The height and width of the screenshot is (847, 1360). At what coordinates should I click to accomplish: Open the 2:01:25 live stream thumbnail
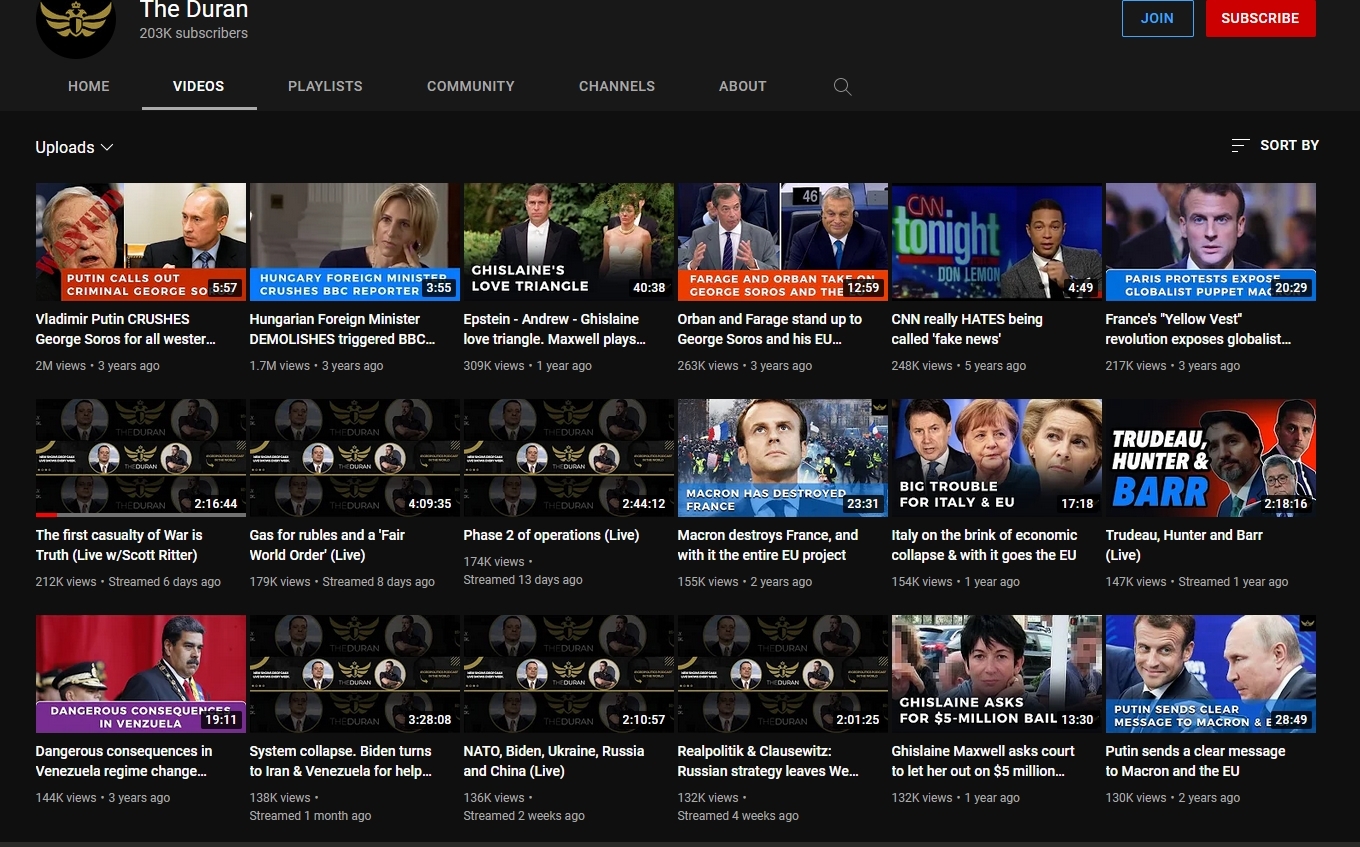[783, 674]
